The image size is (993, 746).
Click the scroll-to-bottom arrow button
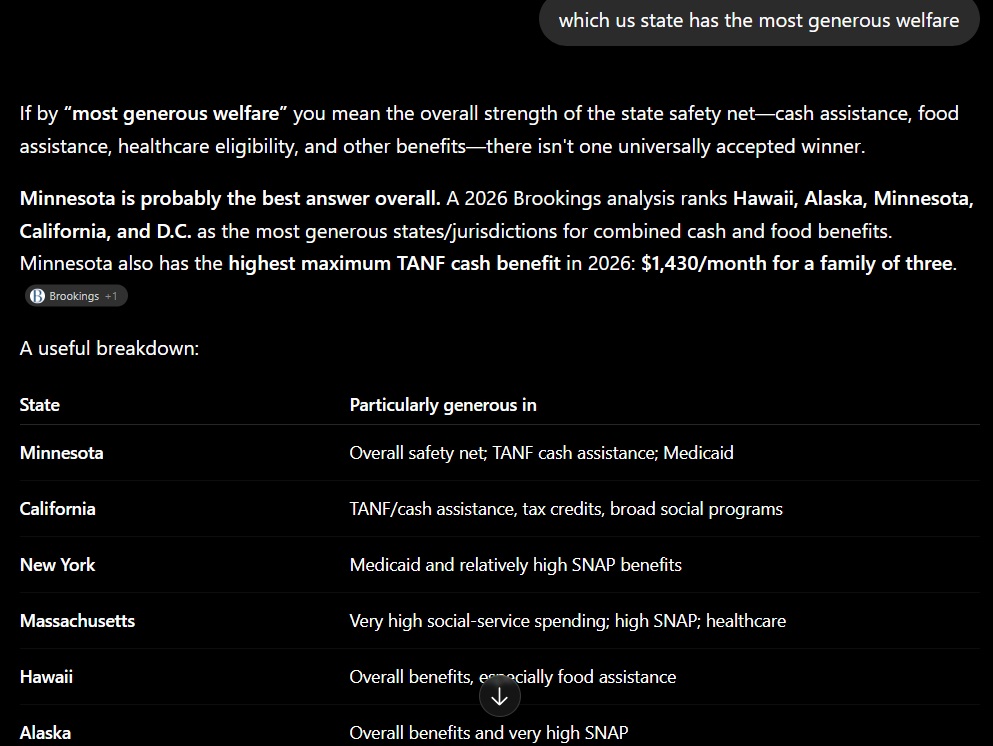[x=500, y=696]
